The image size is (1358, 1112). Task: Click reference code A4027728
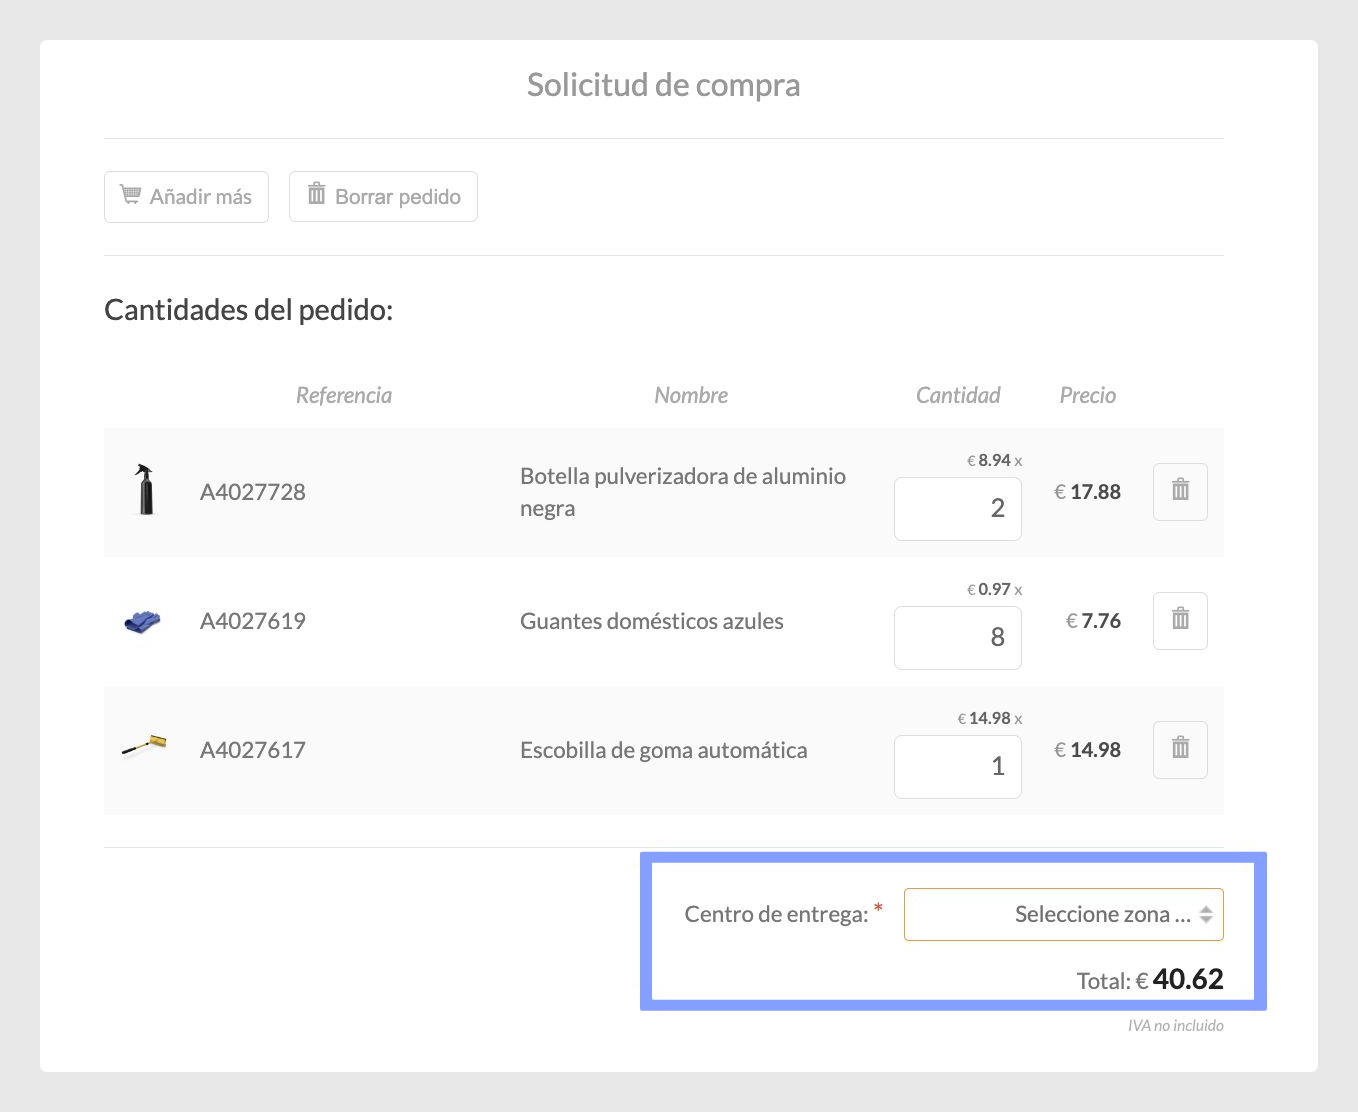pos(253,492)
